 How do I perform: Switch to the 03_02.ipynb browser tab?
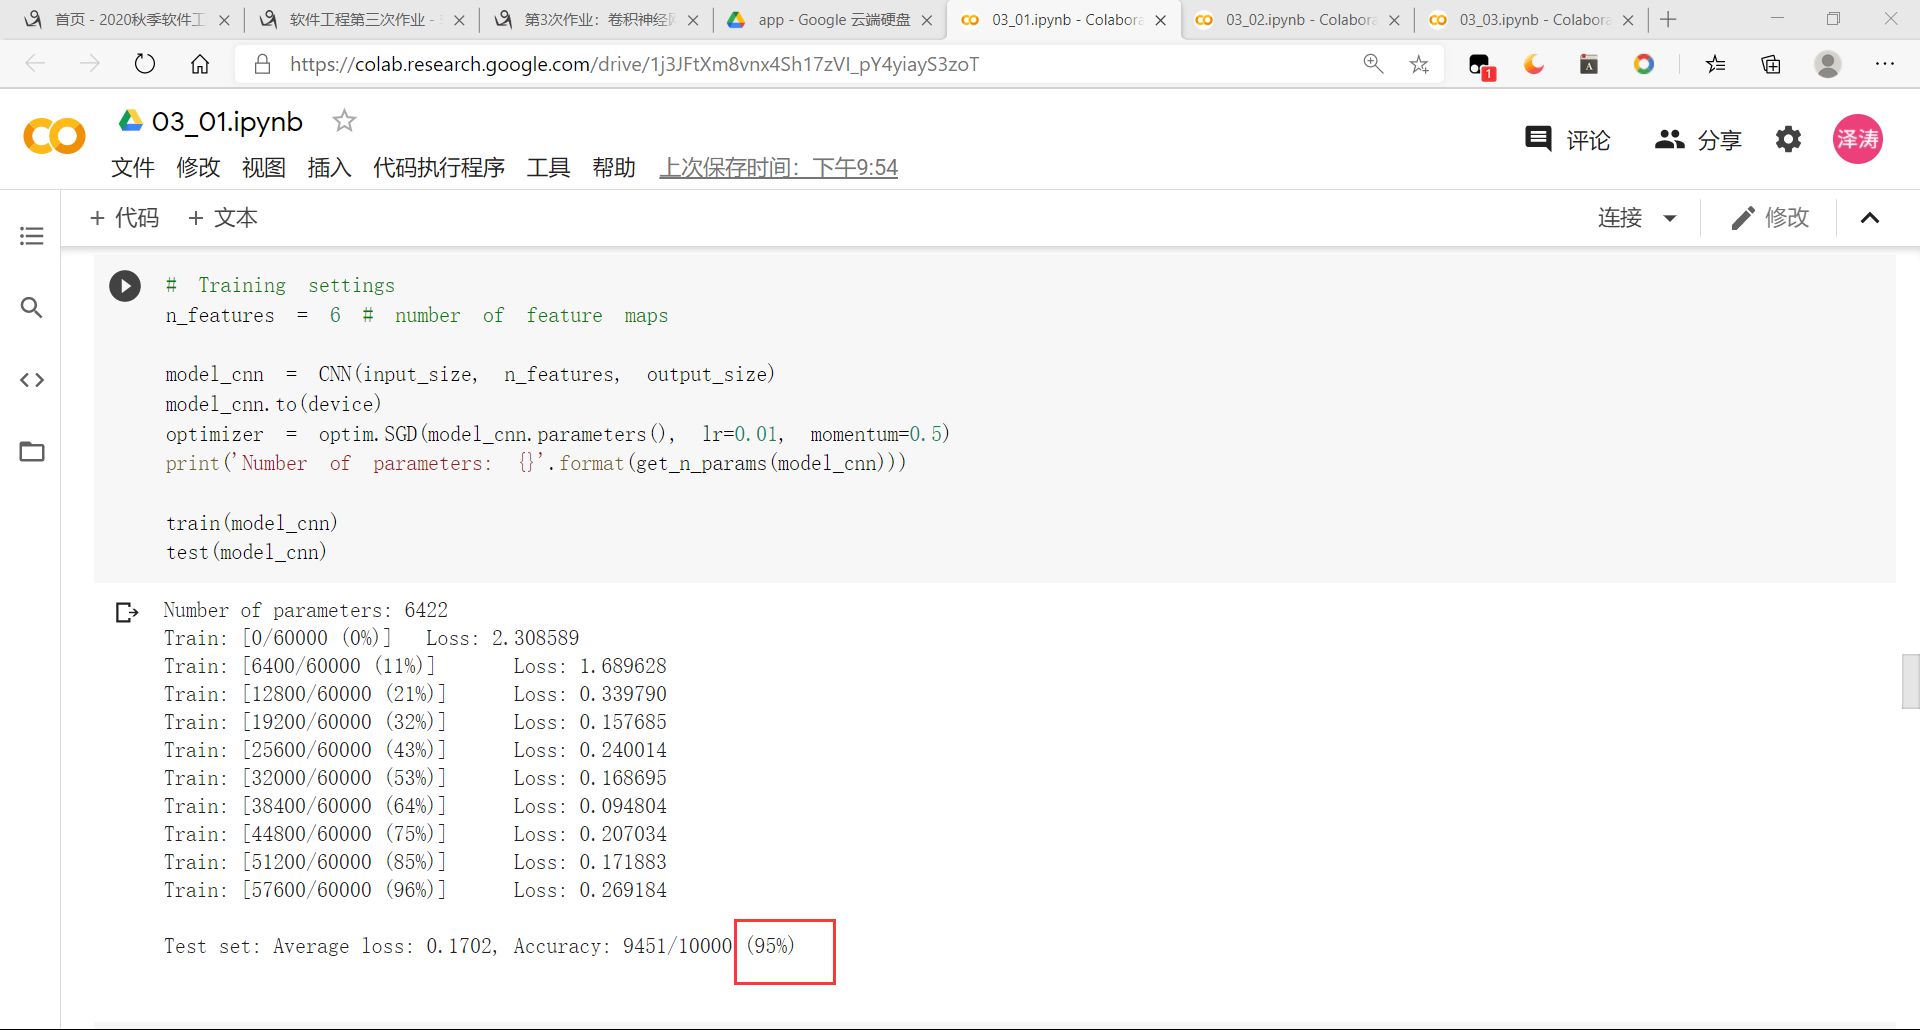tap(1299, 20)
